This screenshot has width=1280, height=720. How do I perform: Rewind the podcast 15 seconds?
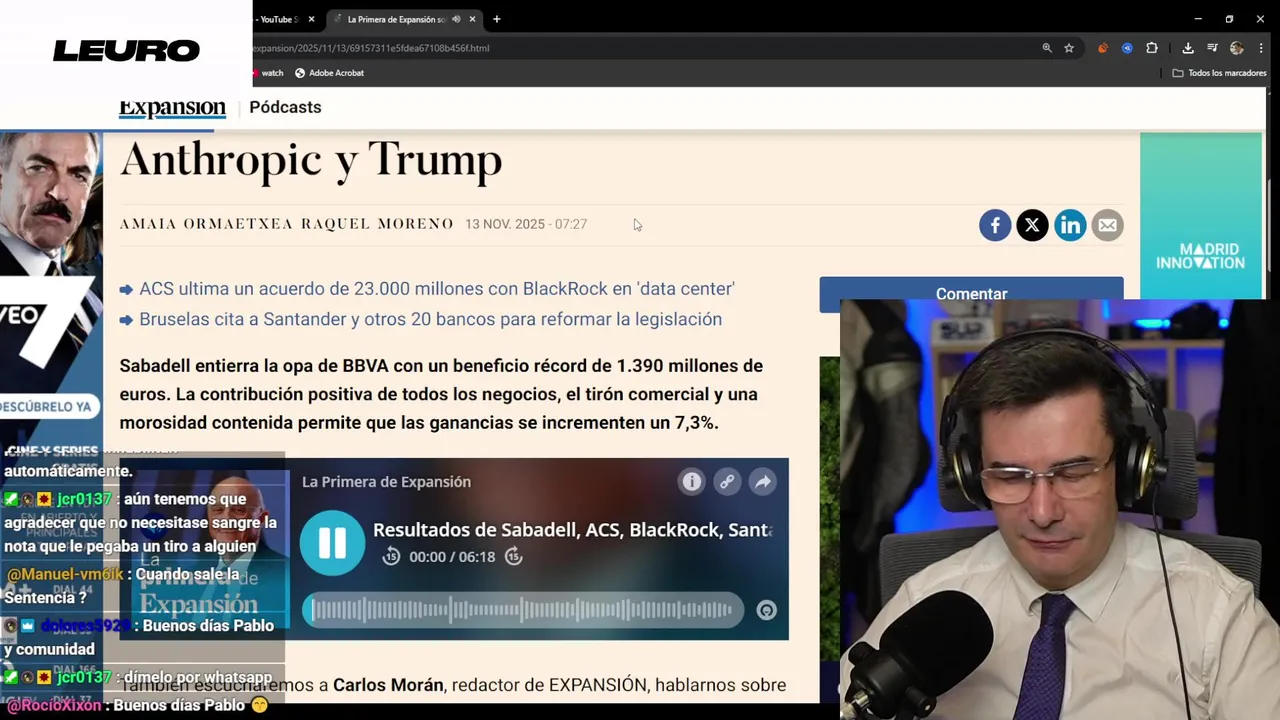391,557
